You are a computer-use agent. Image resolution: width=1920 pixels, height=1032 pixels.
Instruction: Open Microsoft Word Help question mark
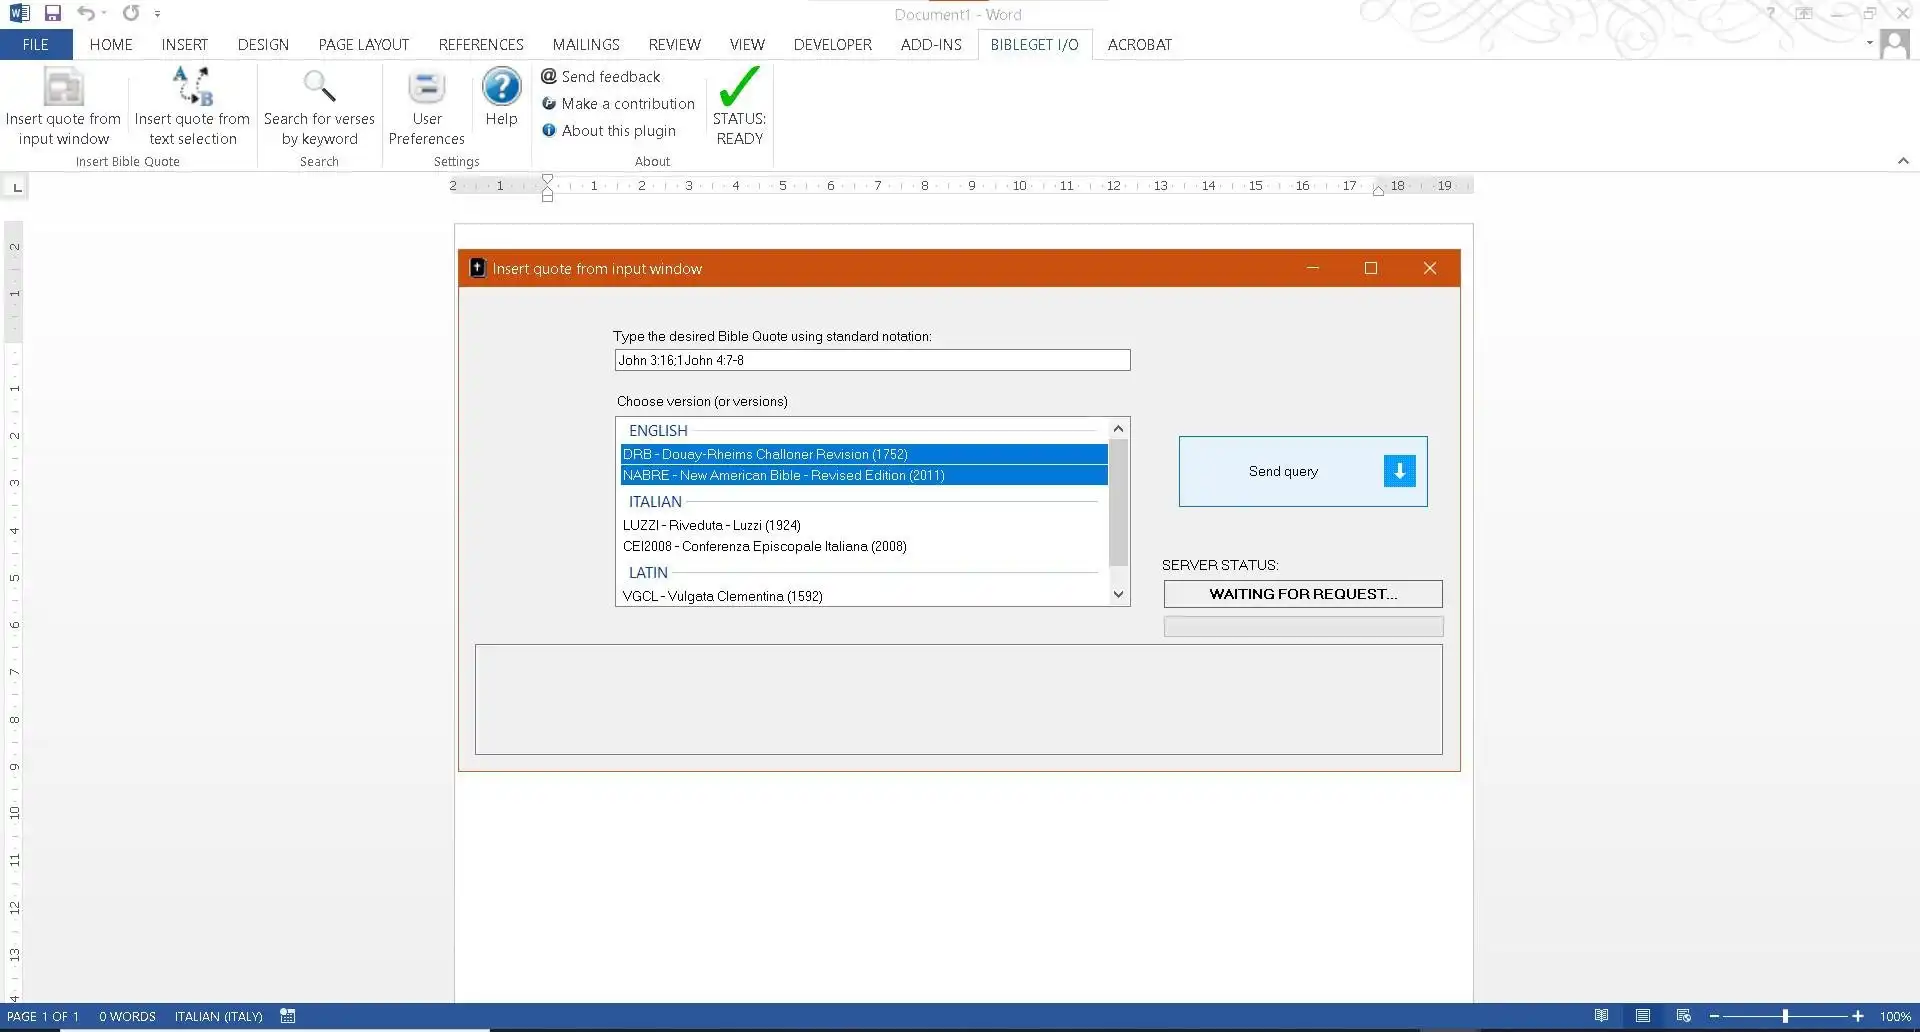[x=1771, y=14]
